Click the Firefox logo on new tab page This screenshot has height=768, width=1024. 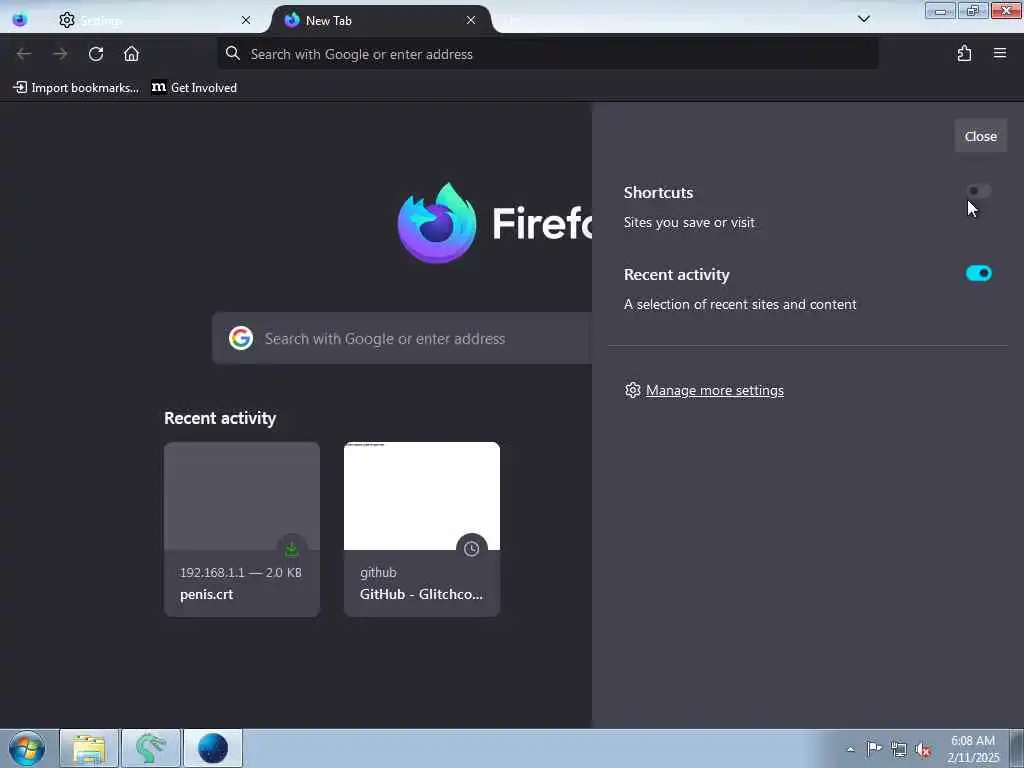436,223
